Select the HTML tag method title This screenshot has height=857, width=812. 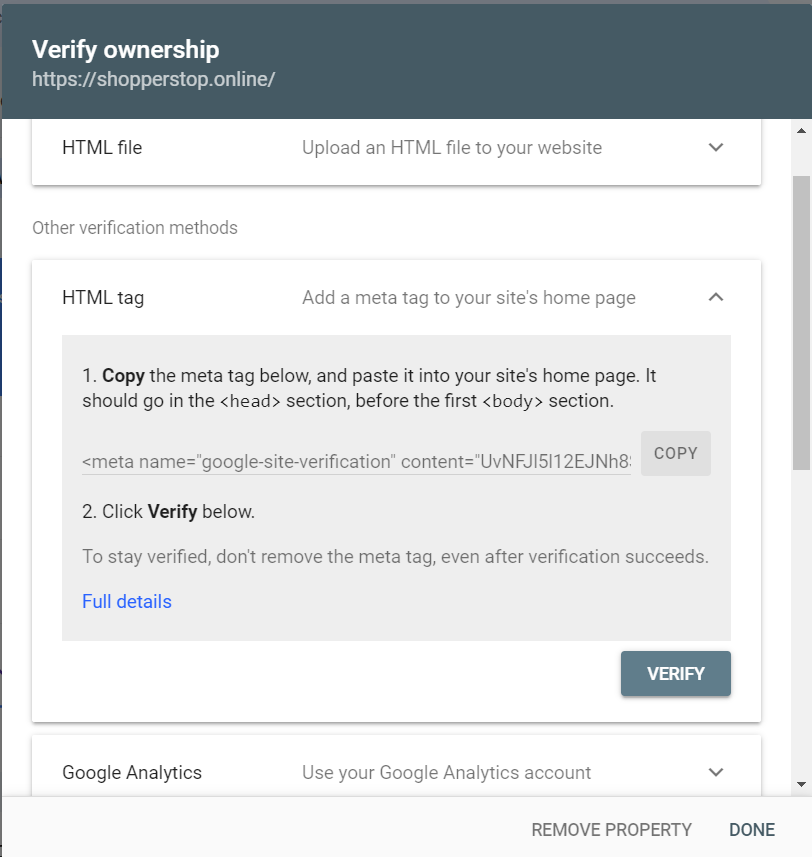click(103, 297)
